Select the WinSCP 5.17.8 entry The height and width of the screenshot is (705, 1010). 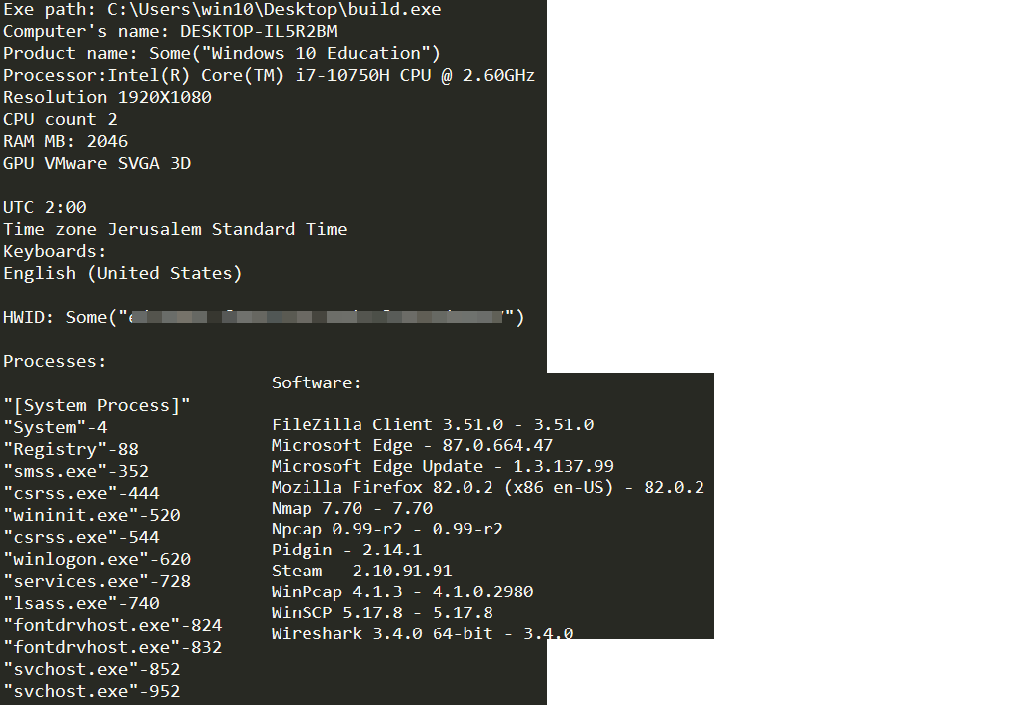(x=382, y=613)
